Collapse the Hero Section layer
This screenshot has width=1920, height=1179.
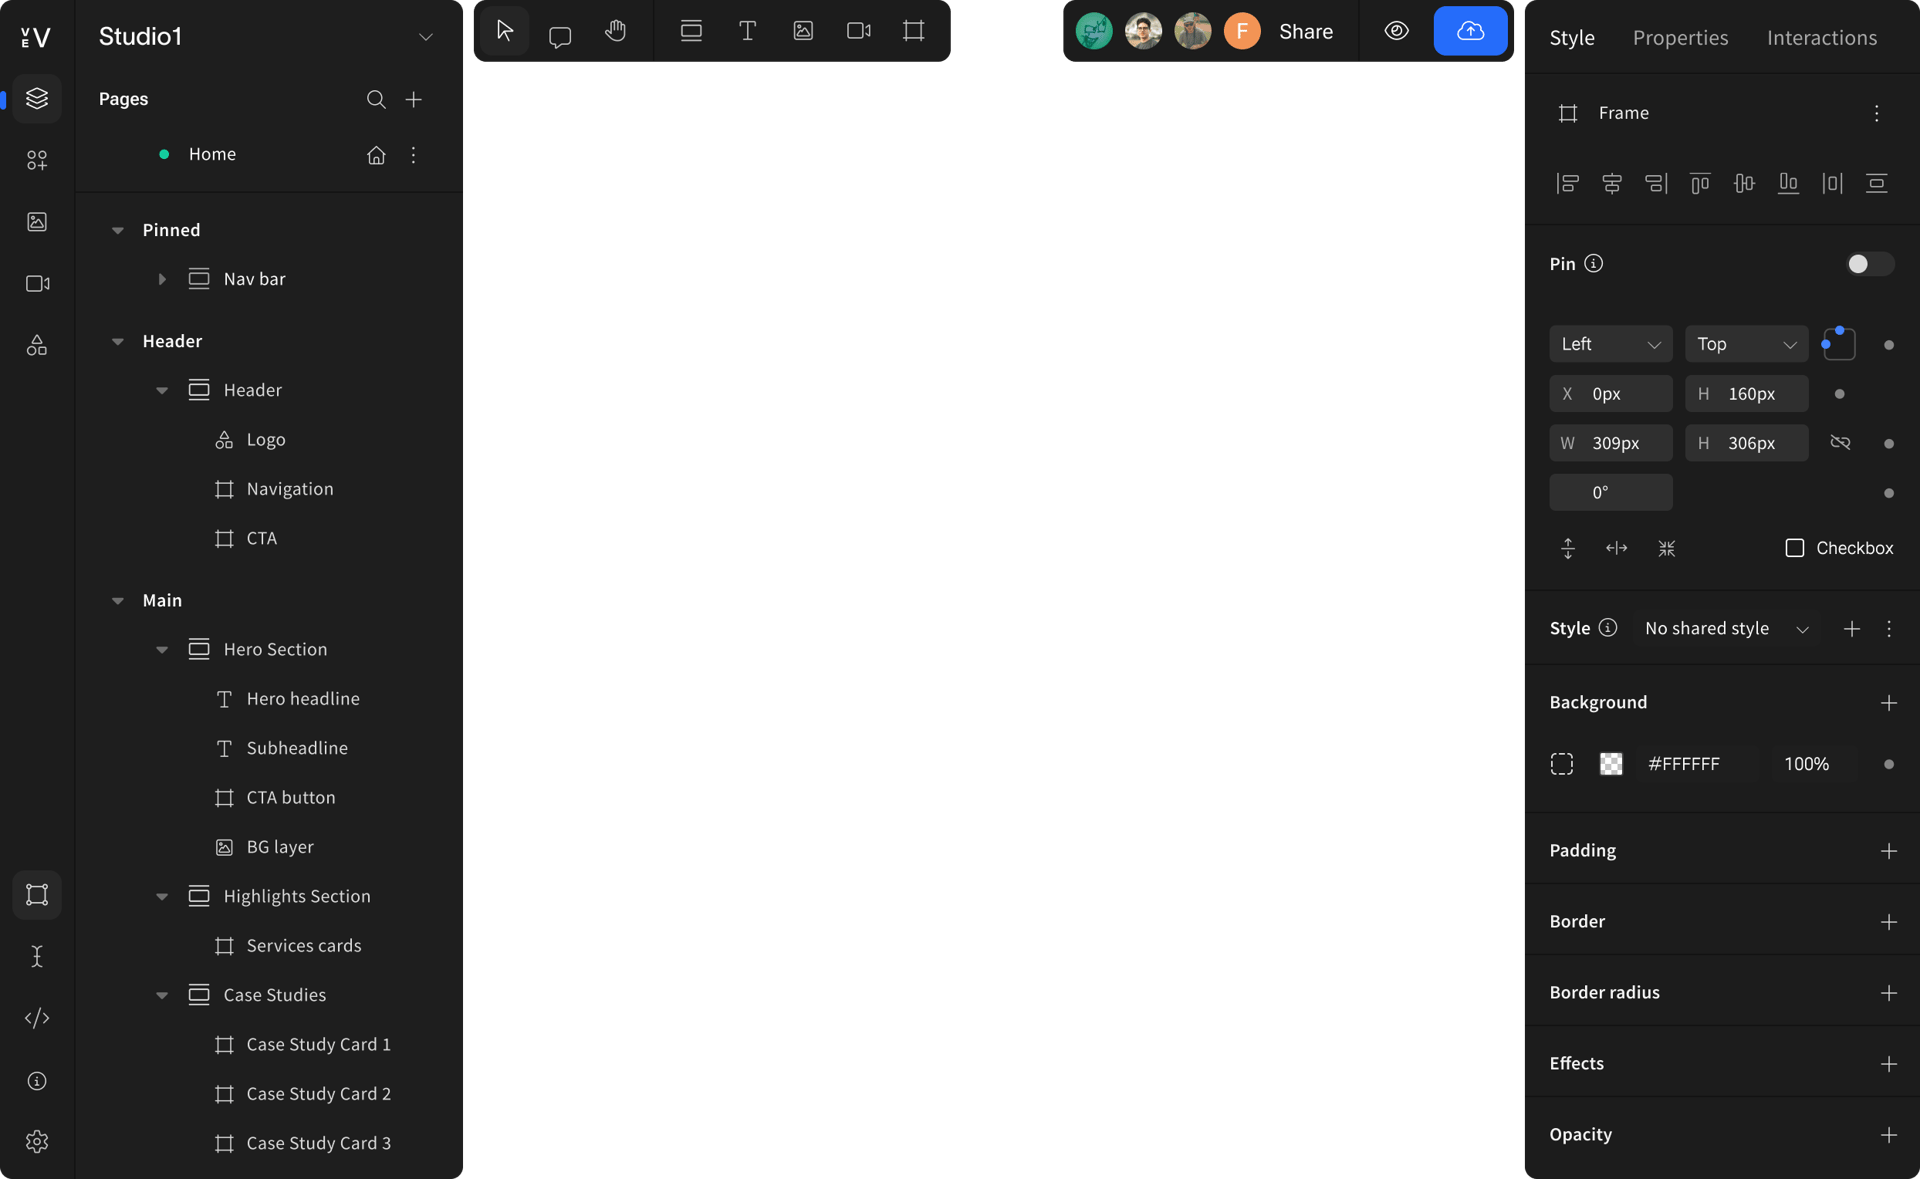point(163,649)
